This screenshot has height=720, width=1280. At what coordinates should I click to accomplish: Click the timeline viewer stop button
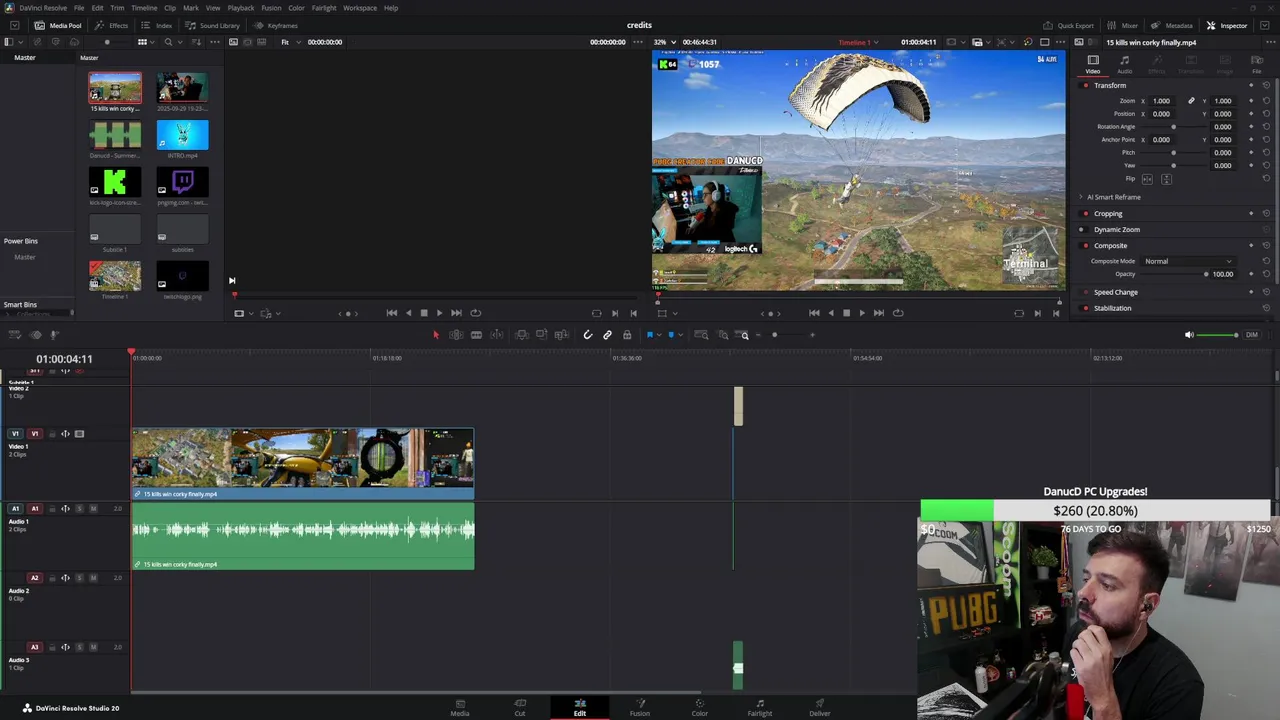click(846, 313)
